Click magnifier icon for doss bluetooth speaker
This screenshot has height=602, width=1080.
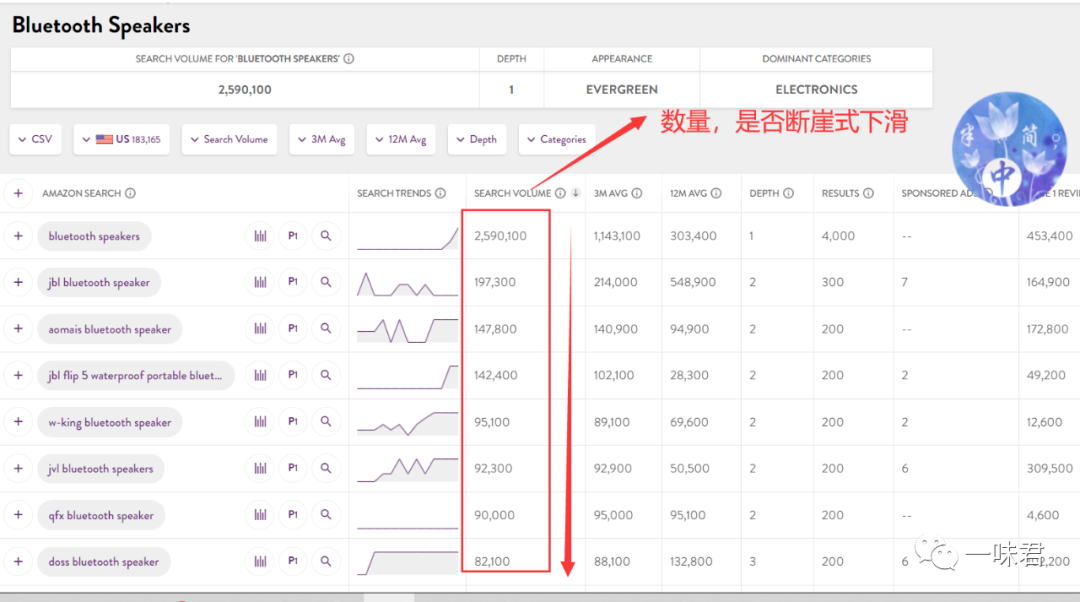[x=326, y=561]
